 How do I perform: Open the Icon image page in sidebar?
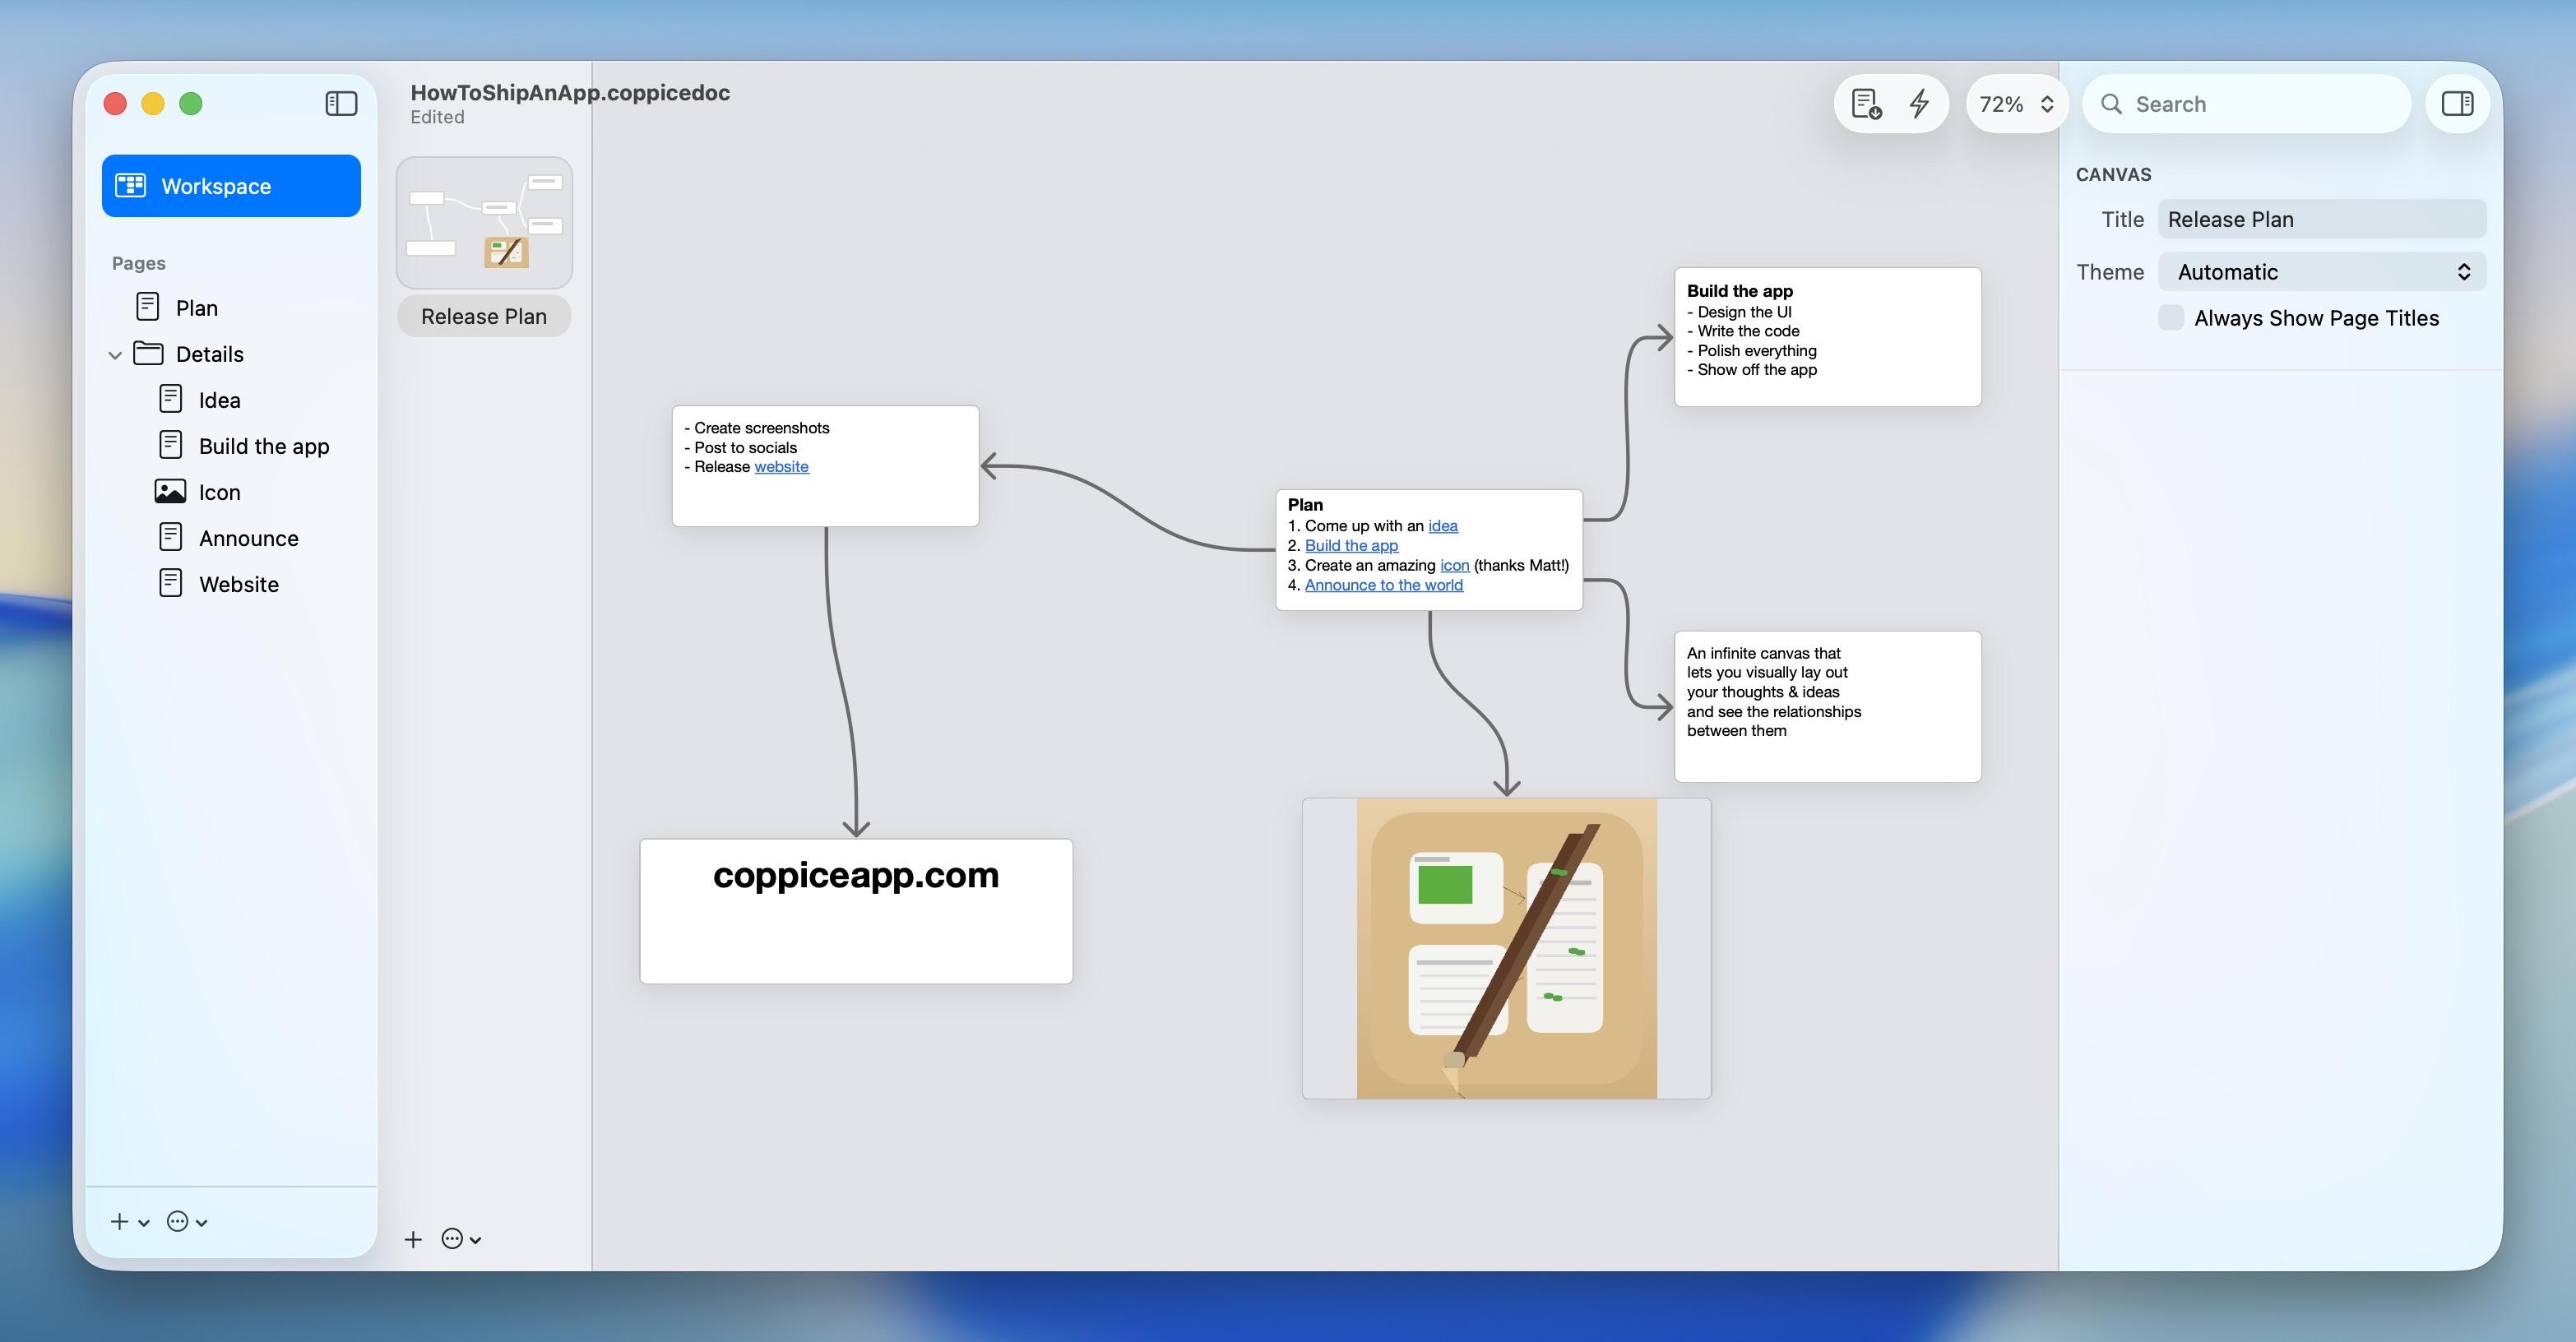click(219, 492)
